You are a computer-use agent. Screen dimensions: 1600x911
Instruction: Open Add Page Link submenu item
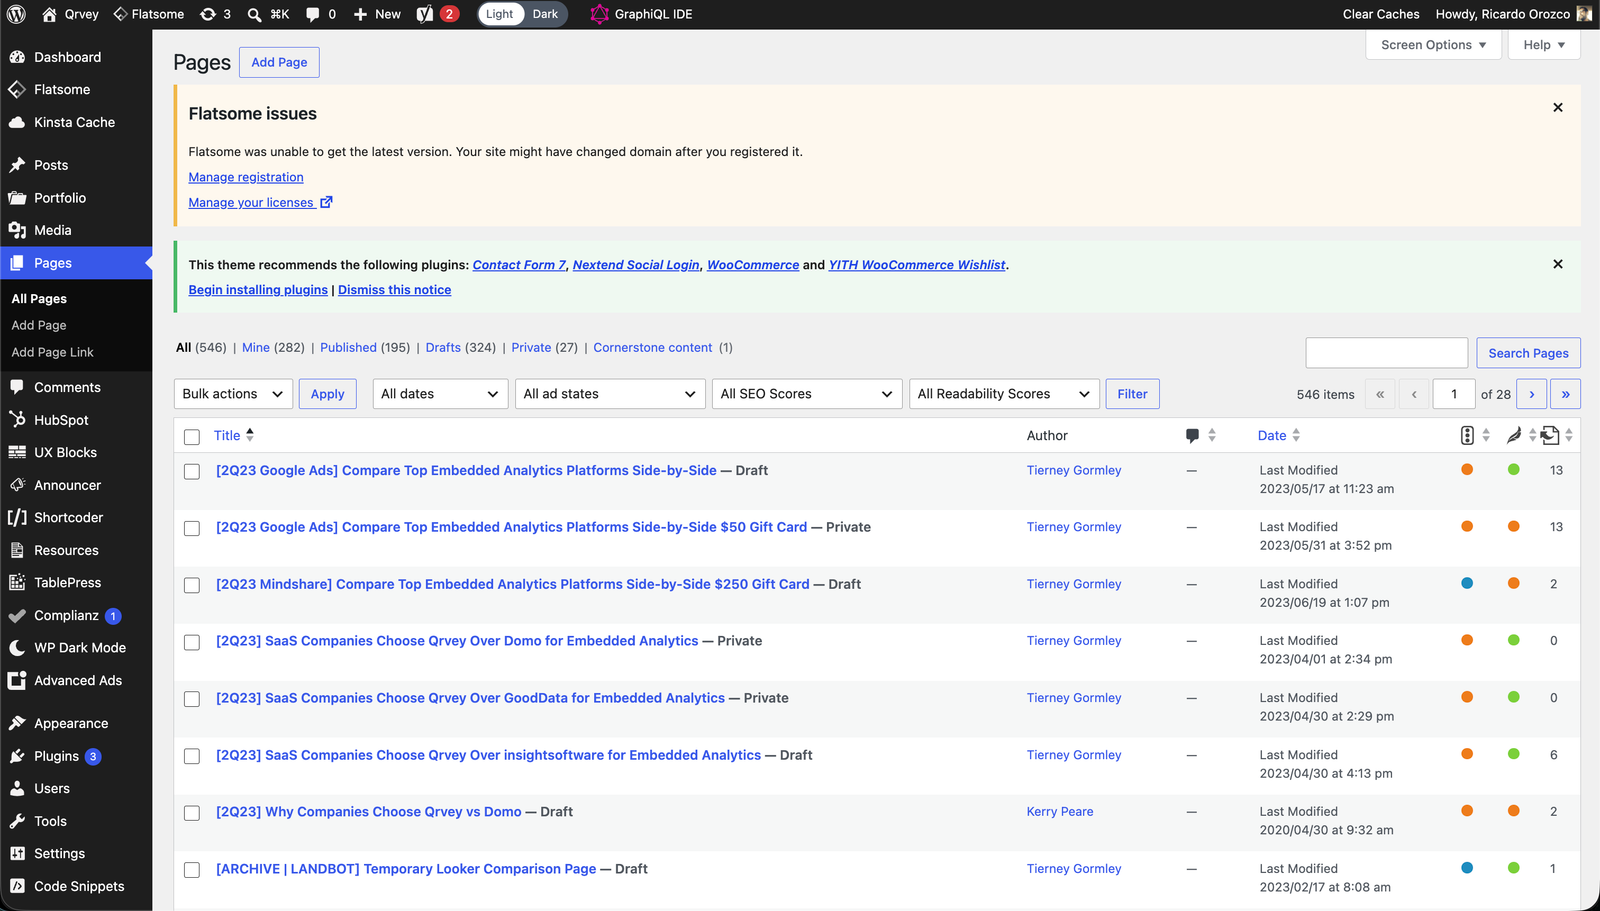click(x=52, y=352)
